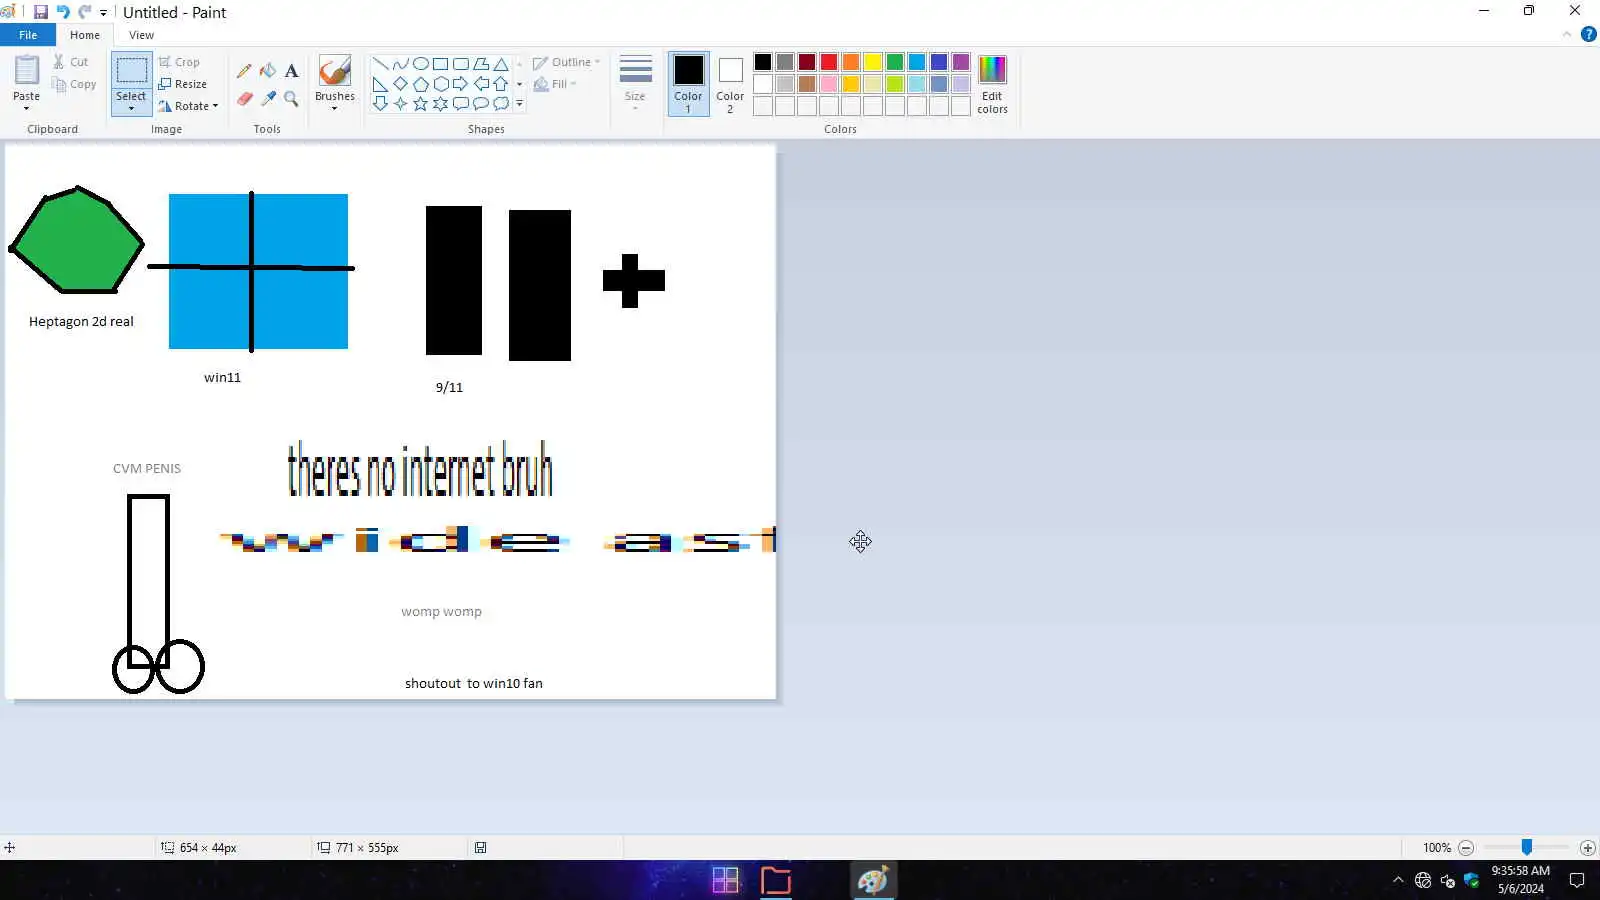Pick the Diamond shape
Viewport: 1600px width, 900px height.
(400, 84)
